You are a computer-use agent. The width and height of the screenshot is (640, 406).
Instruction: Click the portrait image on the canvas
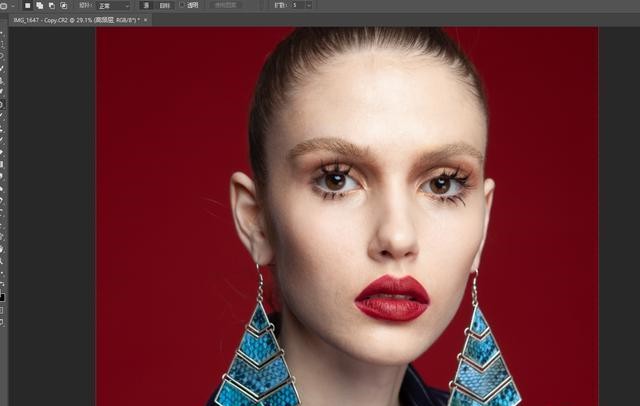[x=347, y=216]
